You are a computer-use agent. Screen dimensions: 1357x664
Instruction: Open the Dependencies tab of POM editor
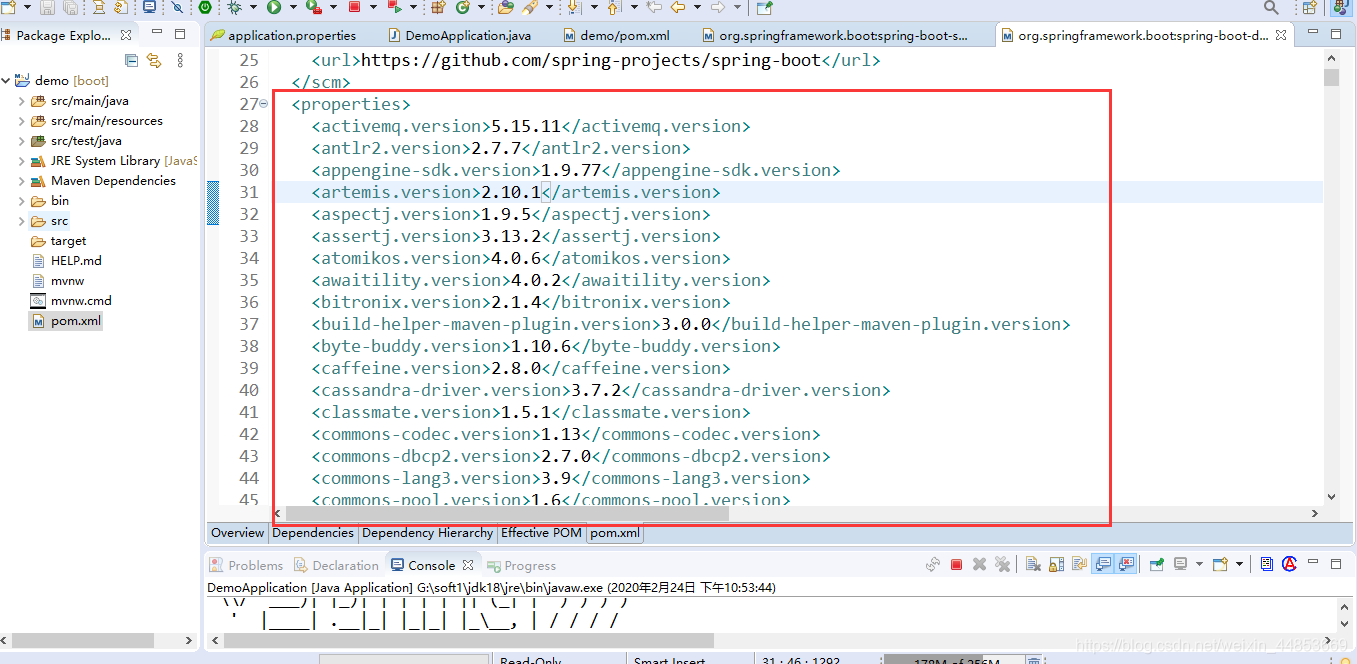313,533
